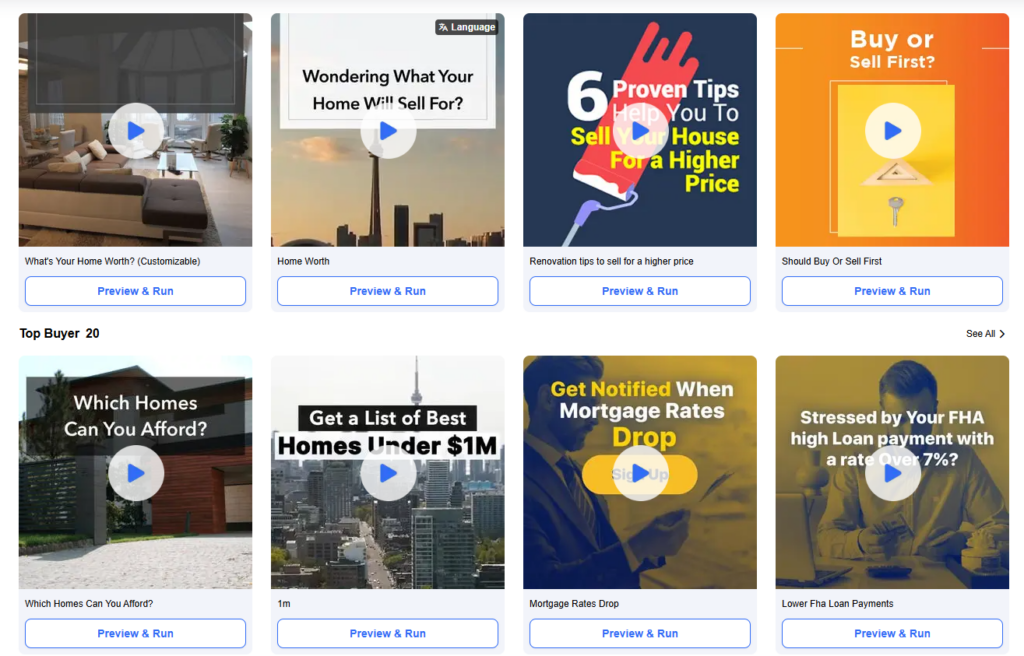This screenshot has width=1024, height=656.
Task: Play the Buy or Sell First video
Action: click(893, 131)
